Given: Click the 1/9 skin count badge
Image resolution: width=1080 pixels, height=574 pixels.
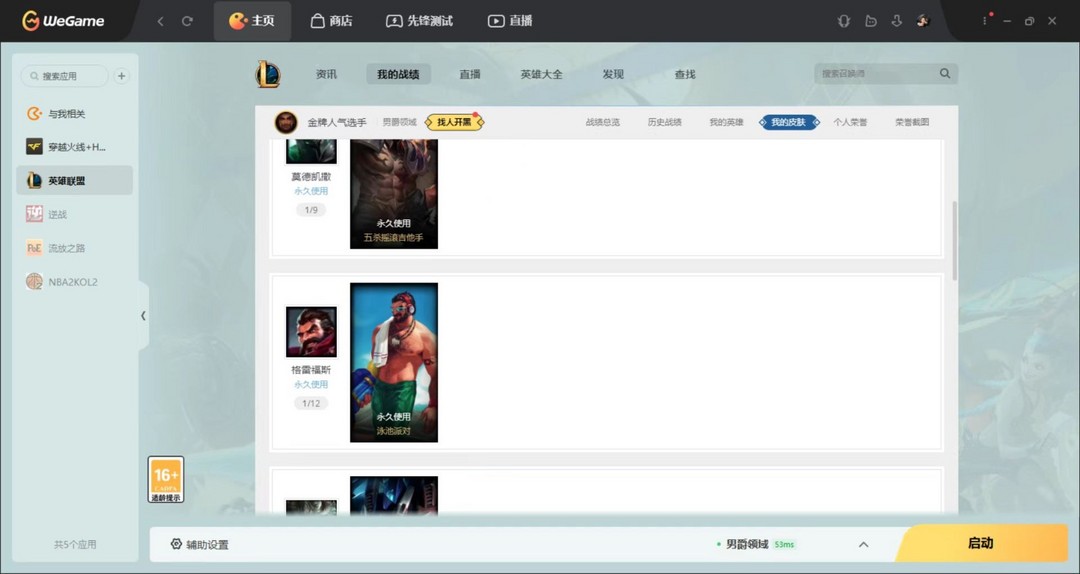Looking at the screenshot, I should [311, 210].
